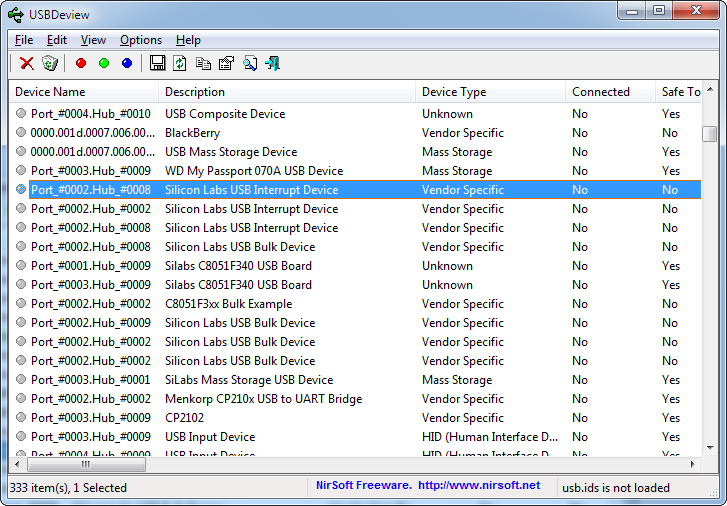This screenshot has width=727, height=506.
Task: Click the horizontal scrollbar right arrow
Action: tap(693, 464)
